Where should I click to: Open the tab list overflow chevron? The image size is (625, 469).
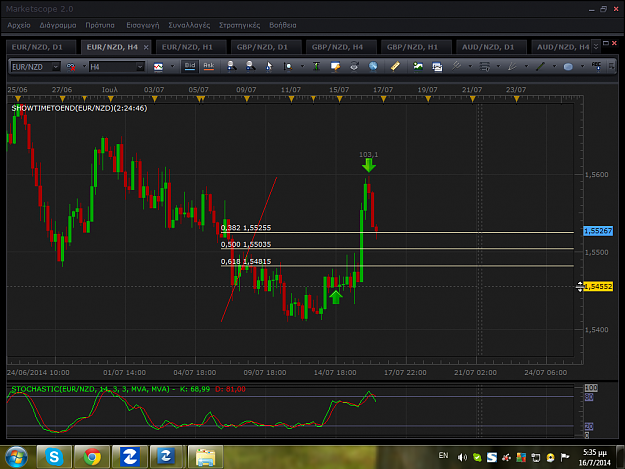(596, 47)
